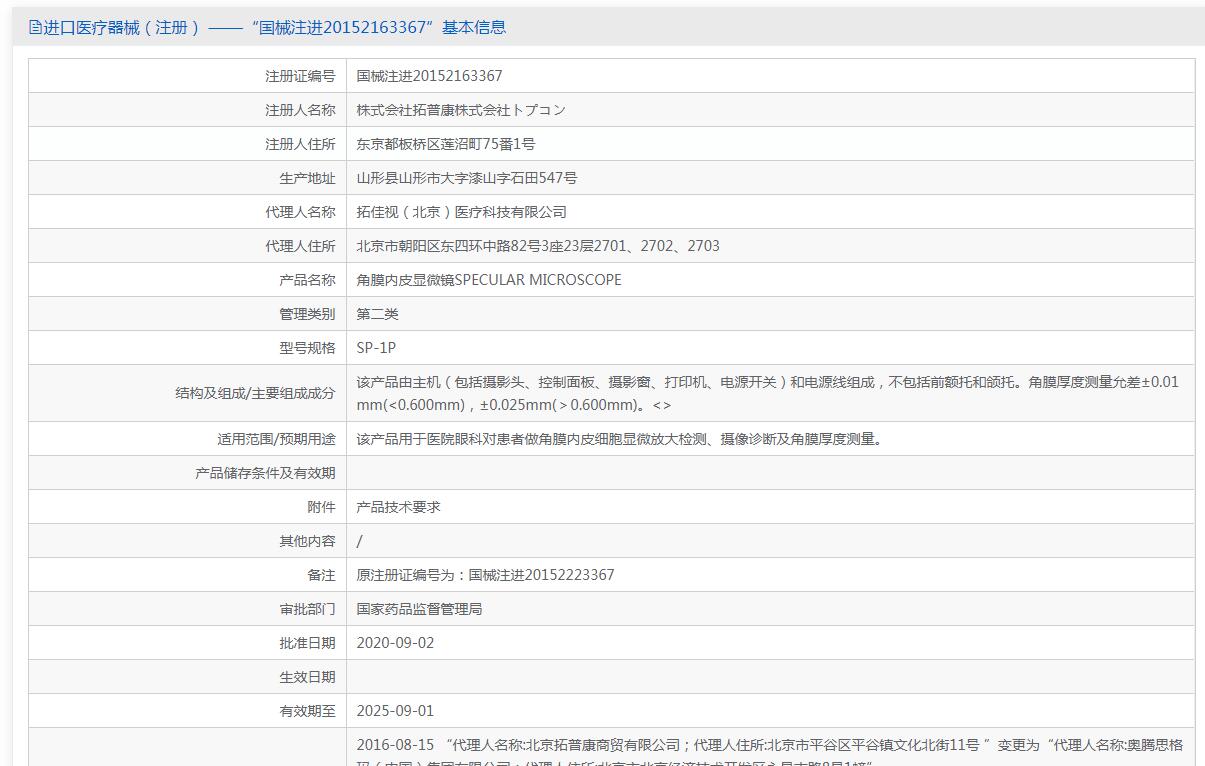Click the 型号规格 label
1205x766 pixels.
pyautogui.click(x=307, y=348)
